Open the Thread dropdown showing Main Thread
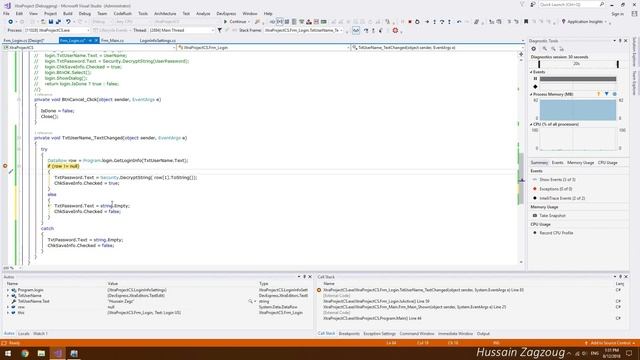Viewport: 640px width, 360px height. [182, 30]
